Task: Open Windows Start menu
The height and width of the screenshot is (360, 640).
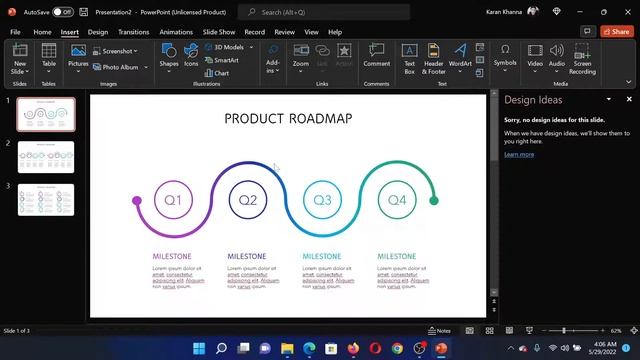Action: (x=199, y=348)
